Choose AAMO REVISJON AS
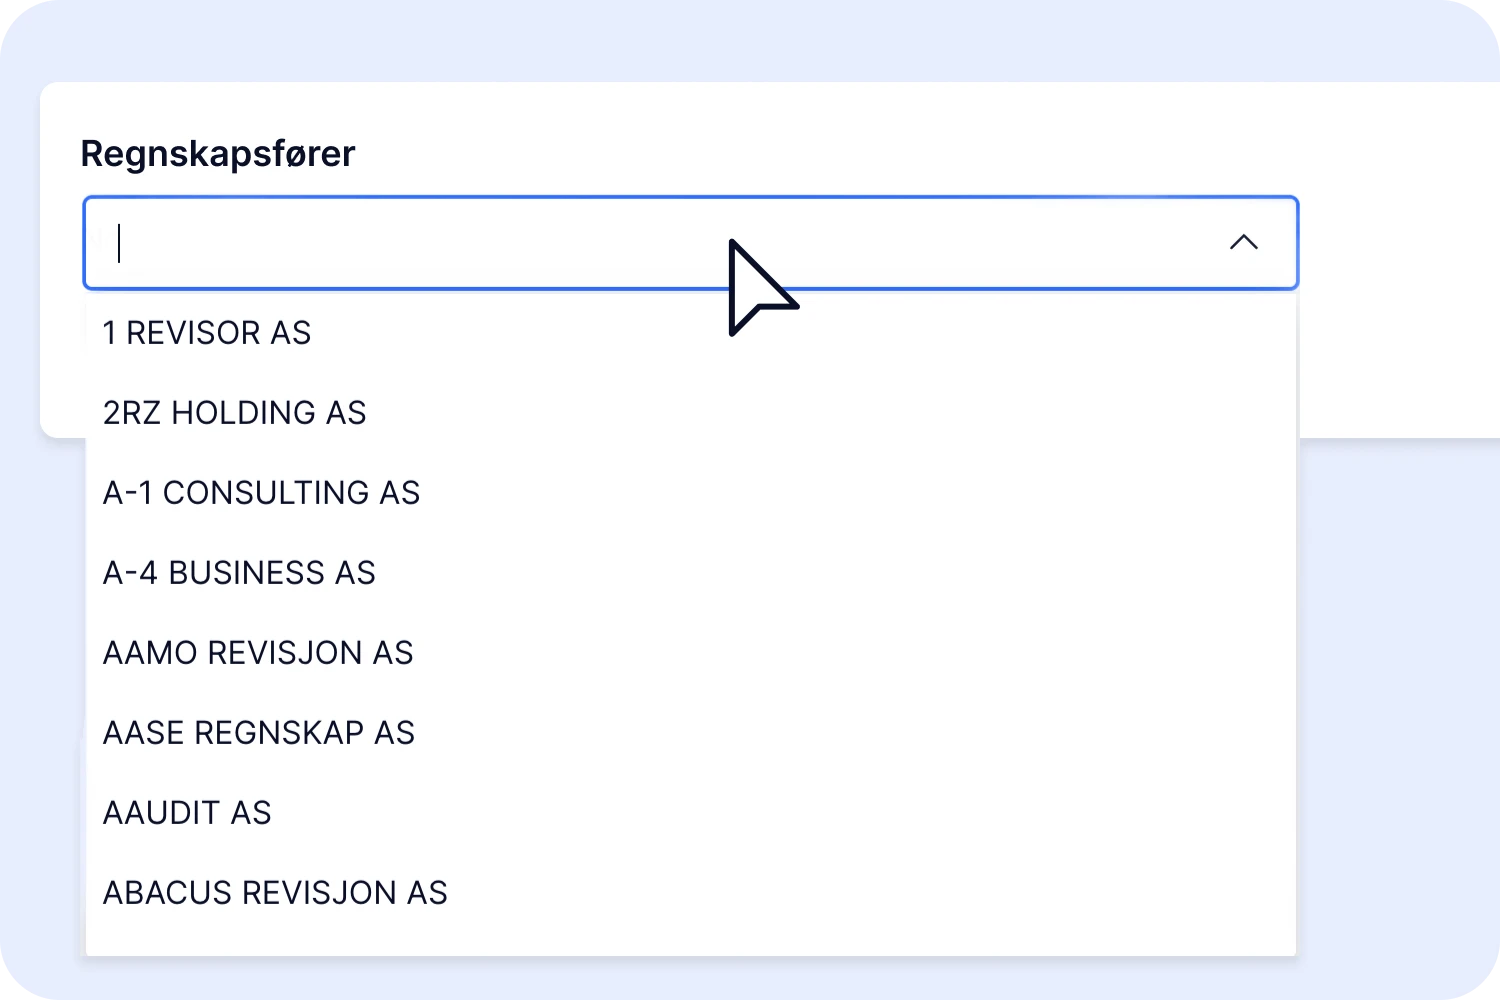The width and height of the screenshot is (1500, 1000). (x=258, y=653)
